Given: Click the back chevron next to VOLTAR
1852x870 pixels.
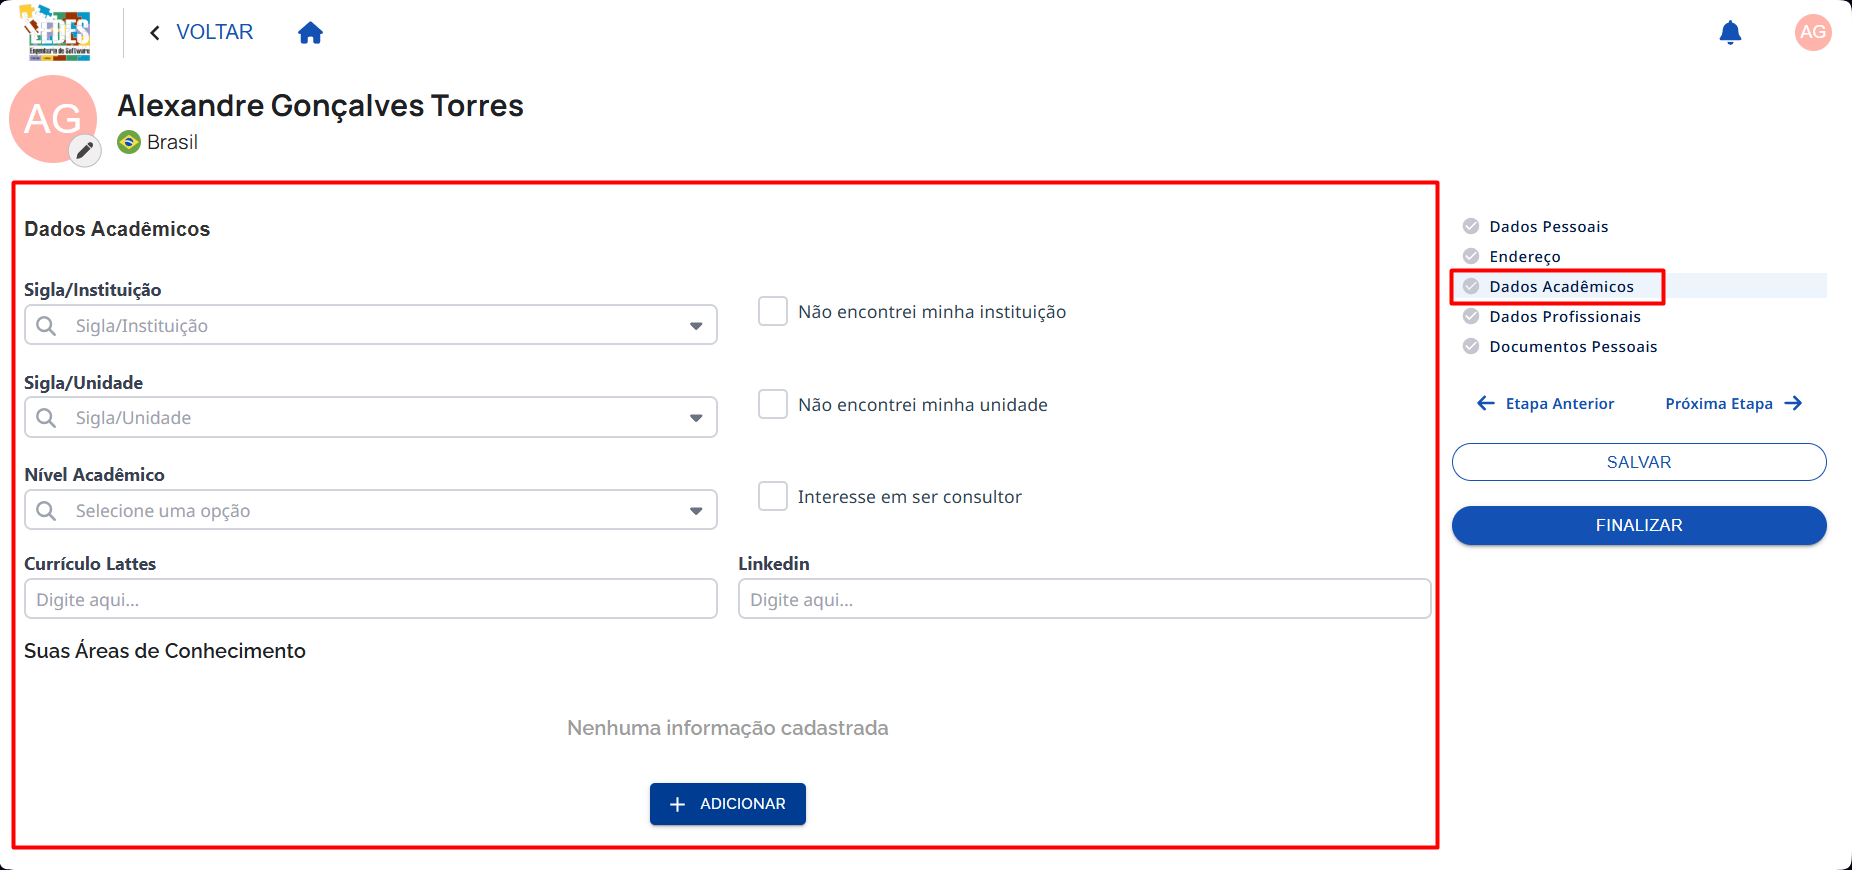Looking at the screenshot, I should click(x=155, y=33).
